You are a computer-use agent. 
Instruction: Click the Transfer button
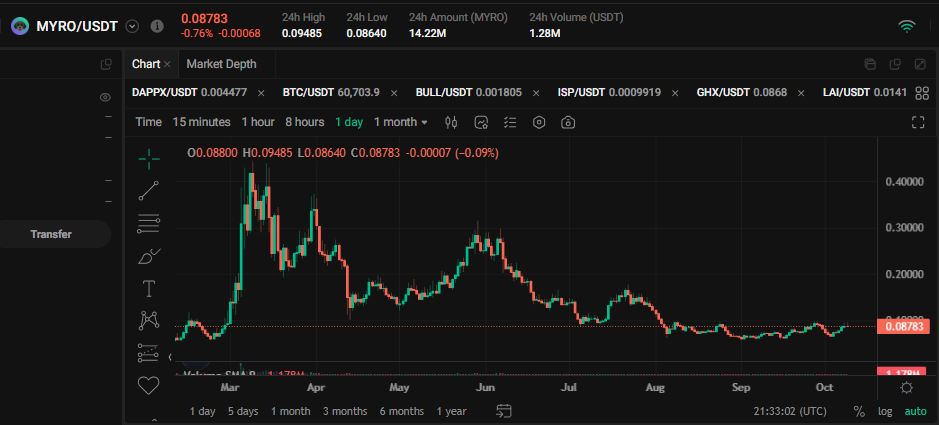(51, 234)
